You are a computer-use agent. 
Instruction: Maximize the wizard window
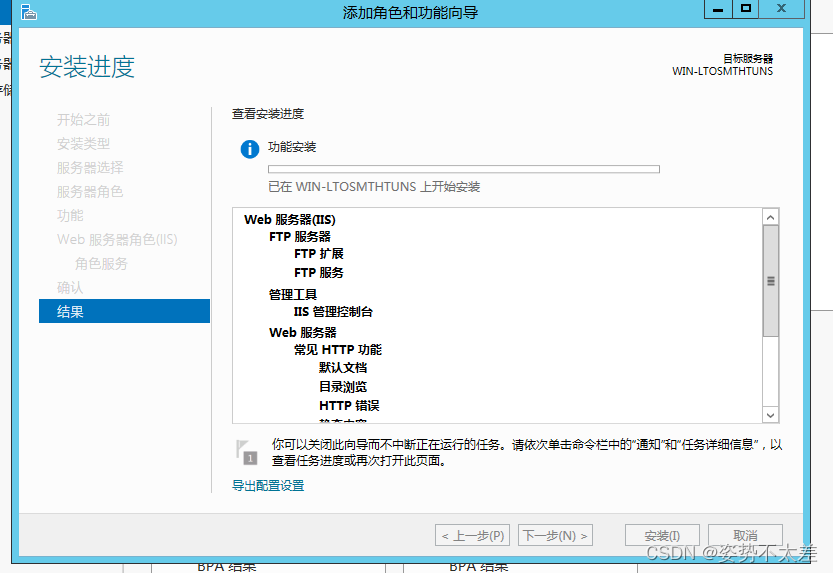coord(746,9)
